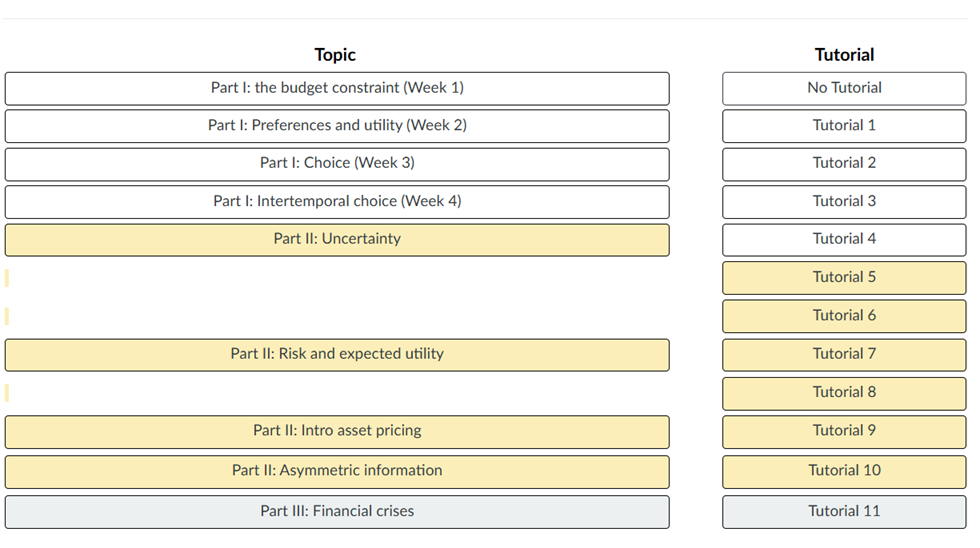Select Tutorial 6
Viewport: 980px width, 548px height.
[844, 316]
